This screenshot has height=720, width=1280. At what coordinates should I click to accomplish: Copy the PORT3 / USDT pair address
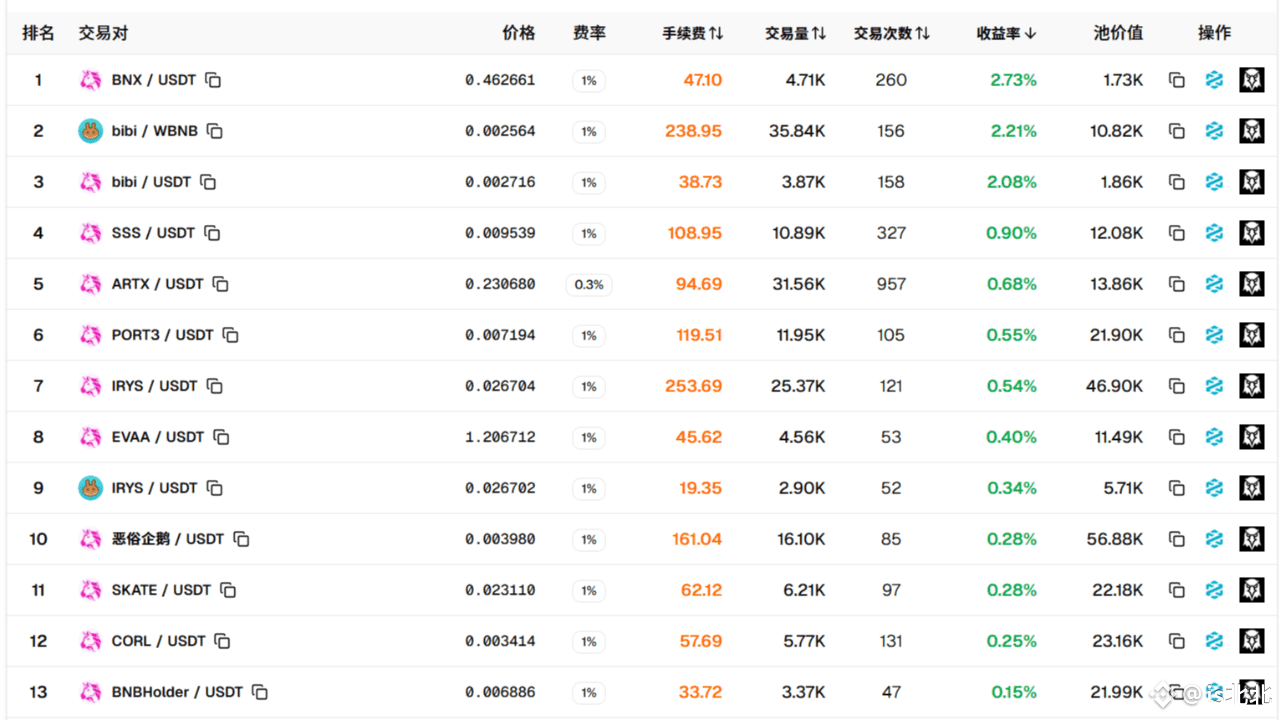tap(231, 335)
